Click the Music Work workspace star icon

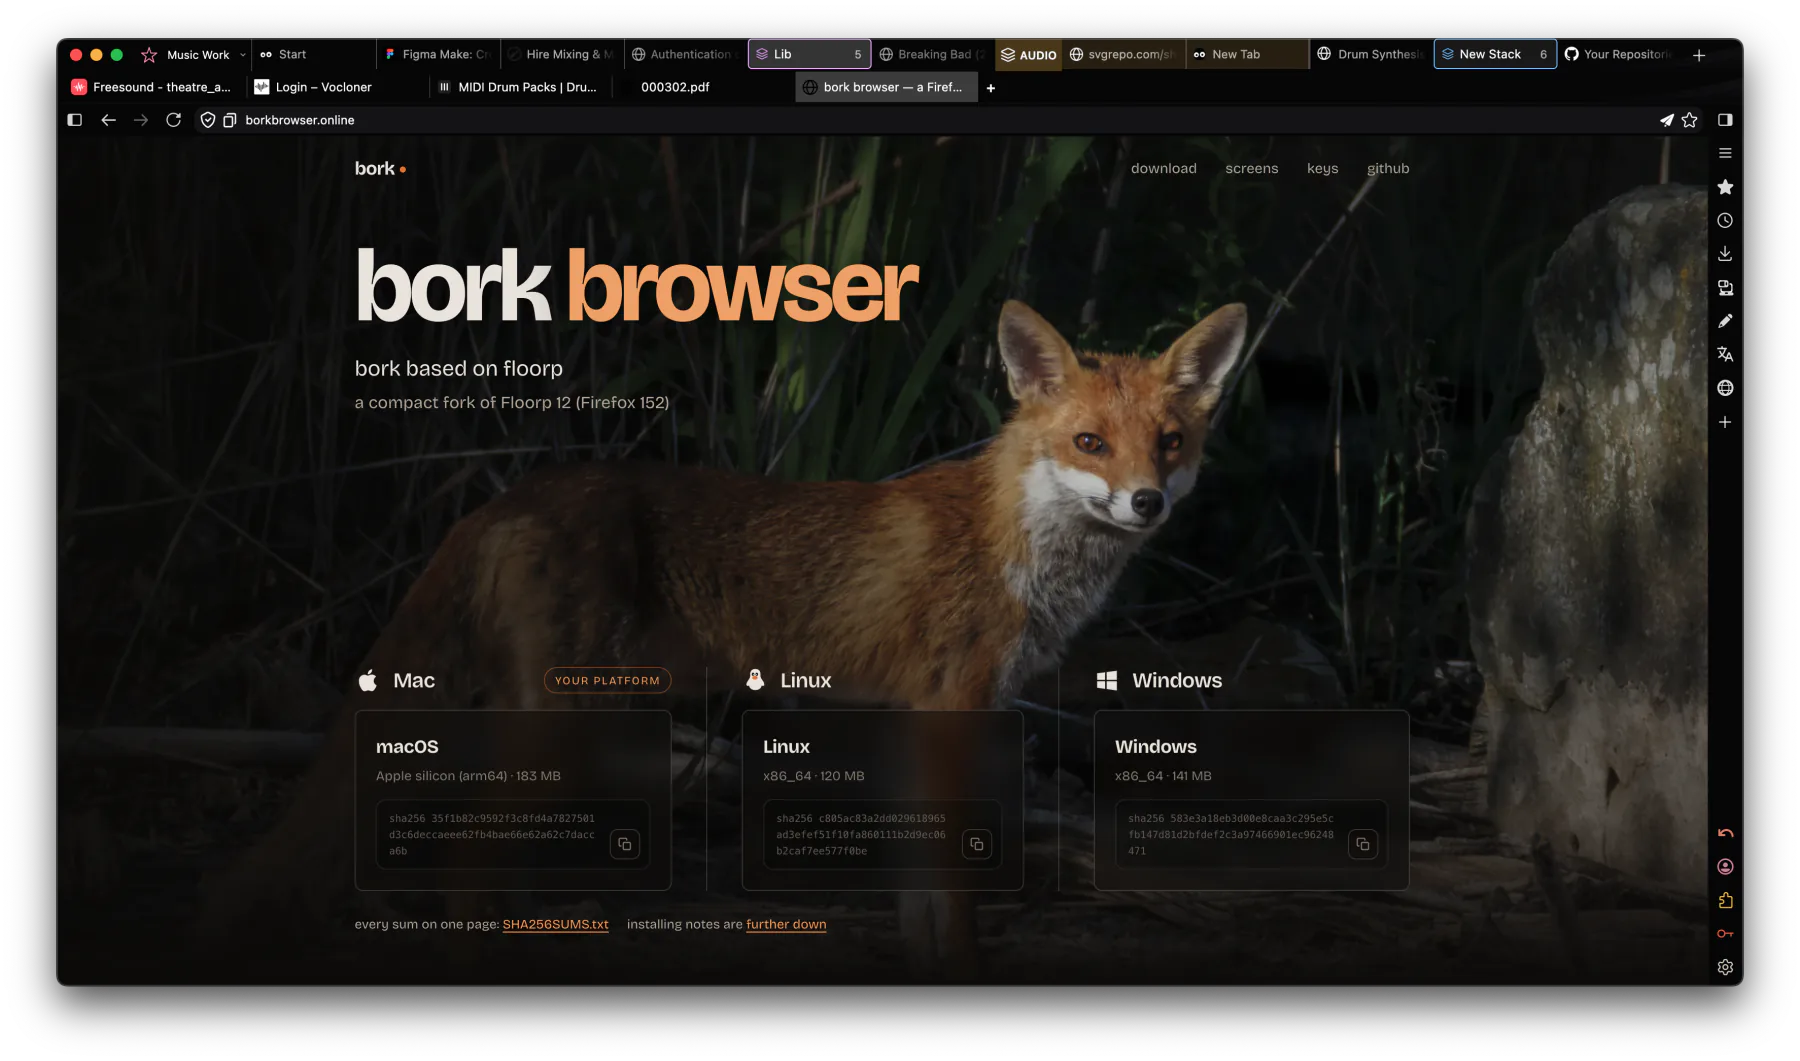pyautogui.click(x=149, y=55)
